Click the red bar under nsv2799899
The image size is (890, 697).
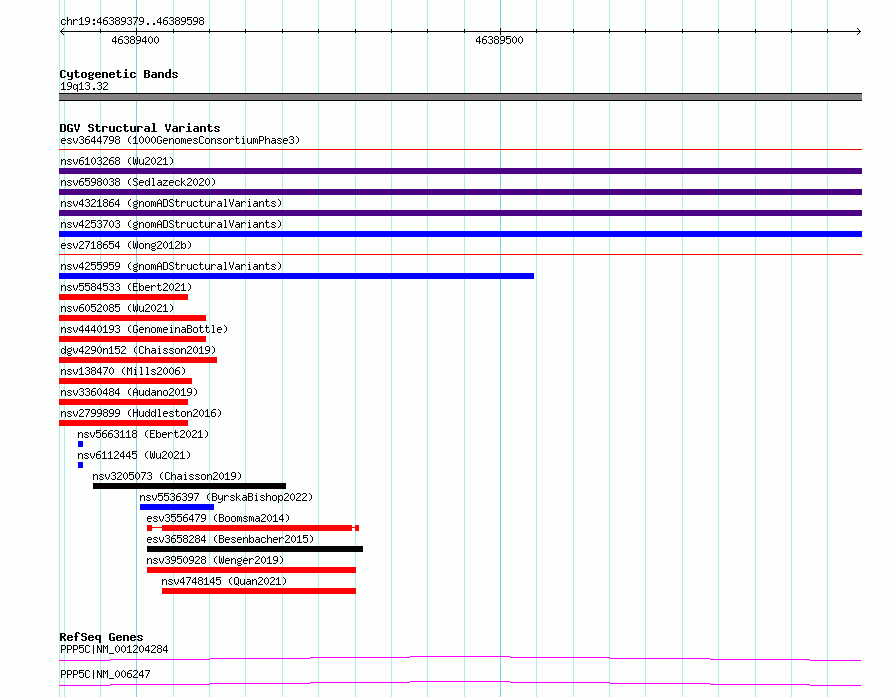coord(123,423)
